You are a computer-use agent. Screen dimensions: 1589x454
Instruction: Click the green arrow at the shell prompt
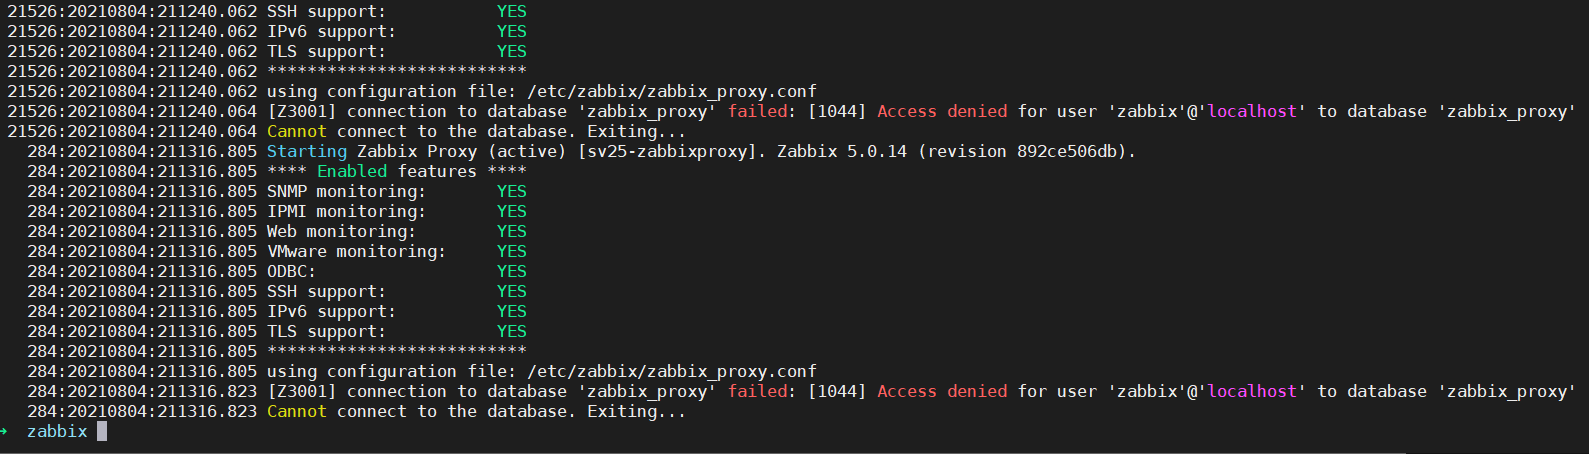(5, 431)
